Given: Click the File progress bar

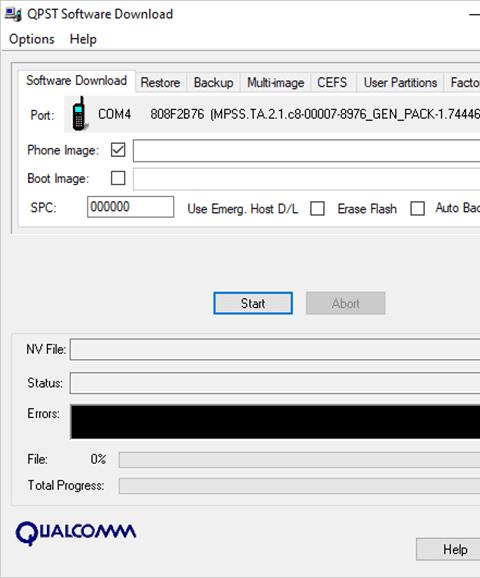Looking at the screenshot, I should 299,460.
